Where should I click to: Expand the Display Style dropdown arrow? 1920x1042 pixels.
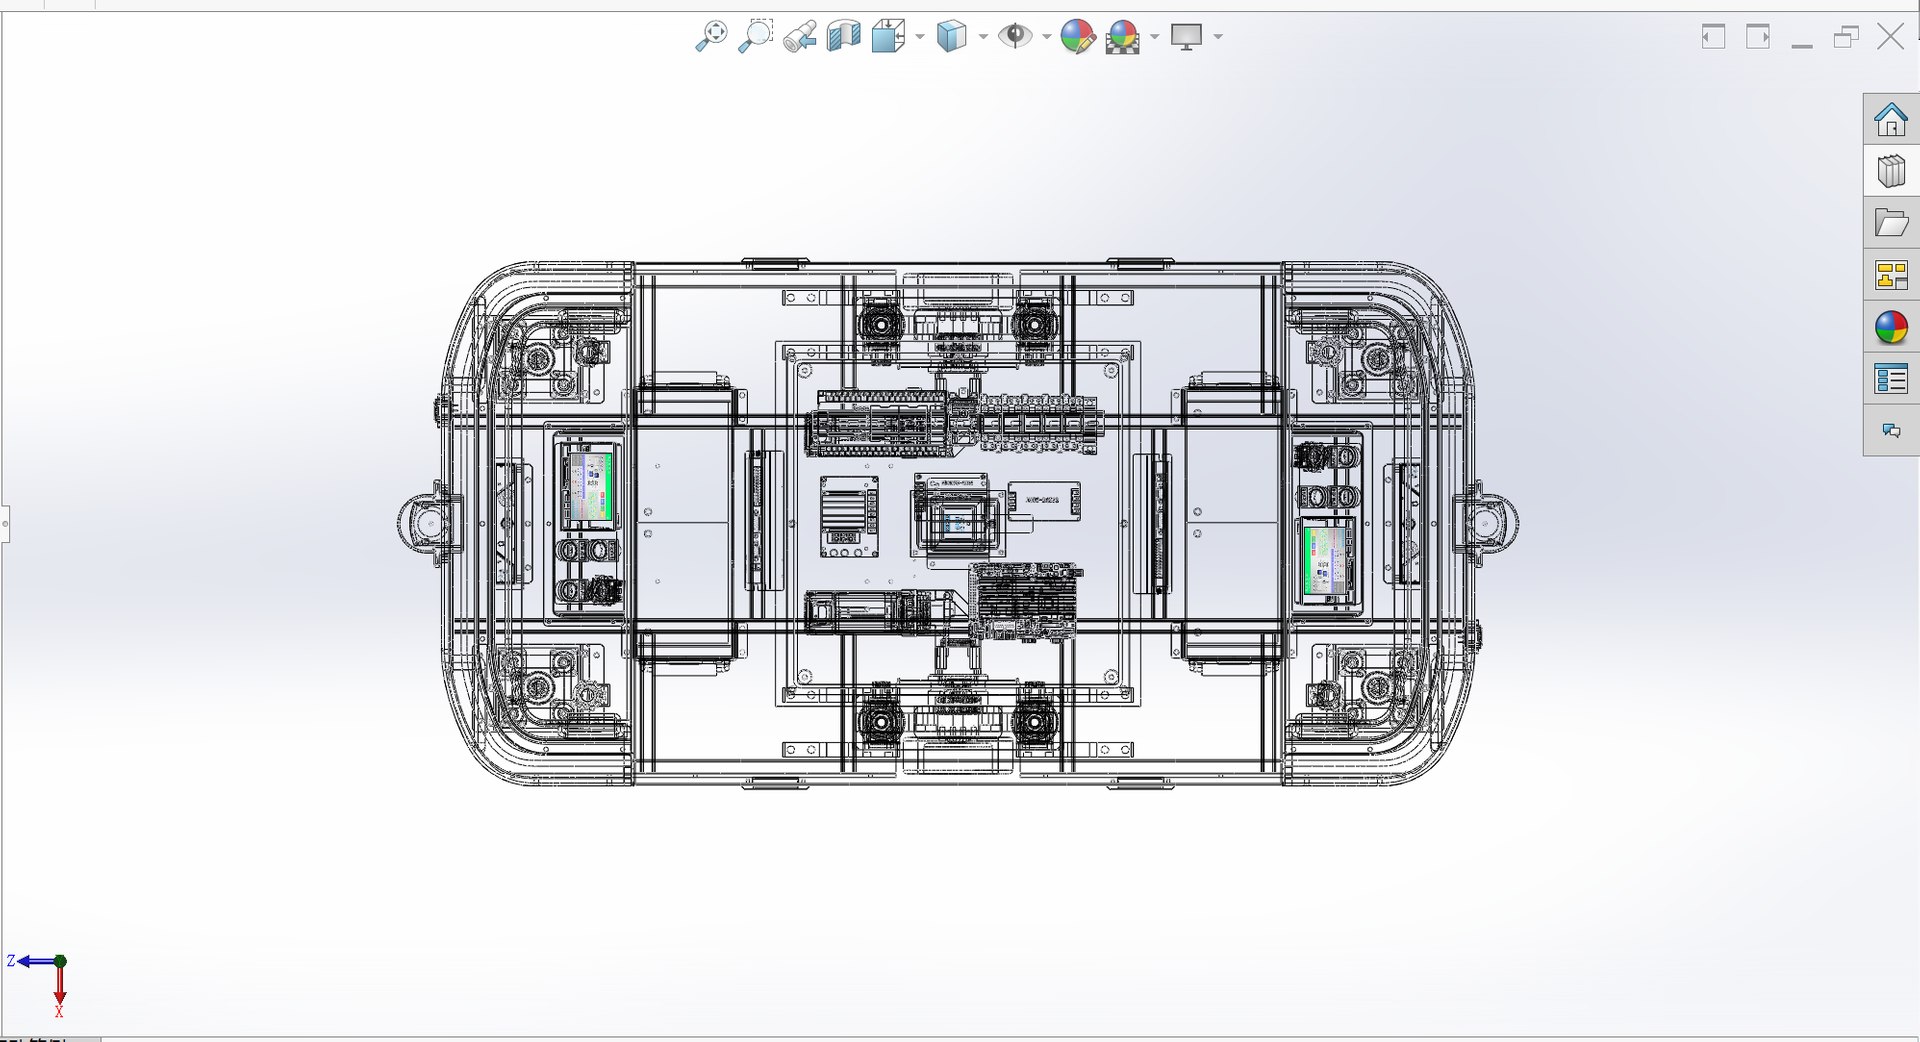983,37
